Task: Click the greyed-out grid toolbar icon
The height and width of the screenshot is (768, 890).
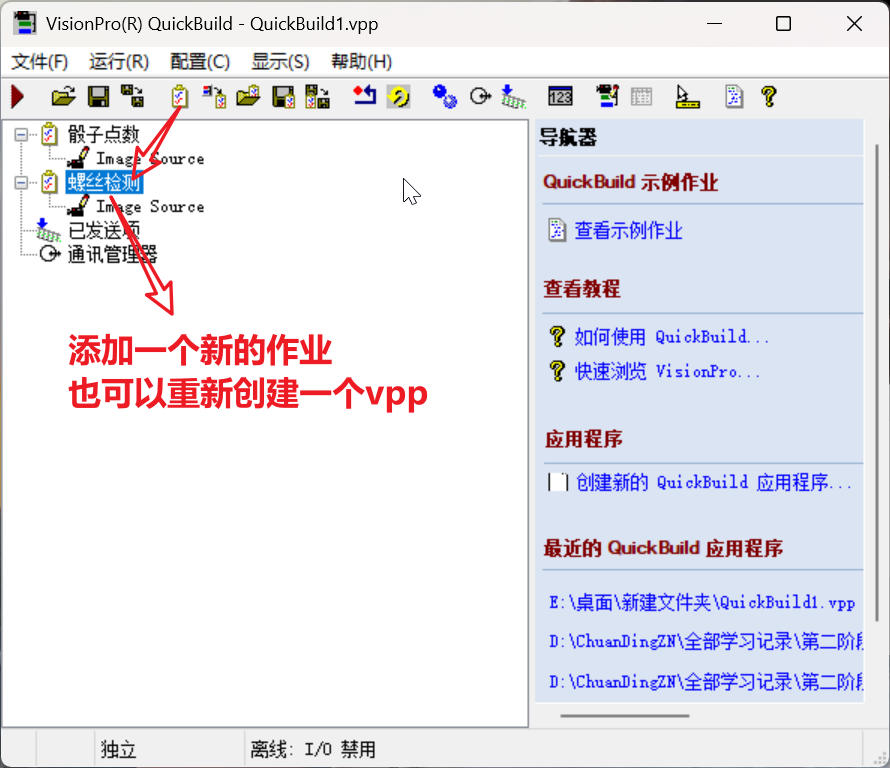Action: click(x=641, y=96)
